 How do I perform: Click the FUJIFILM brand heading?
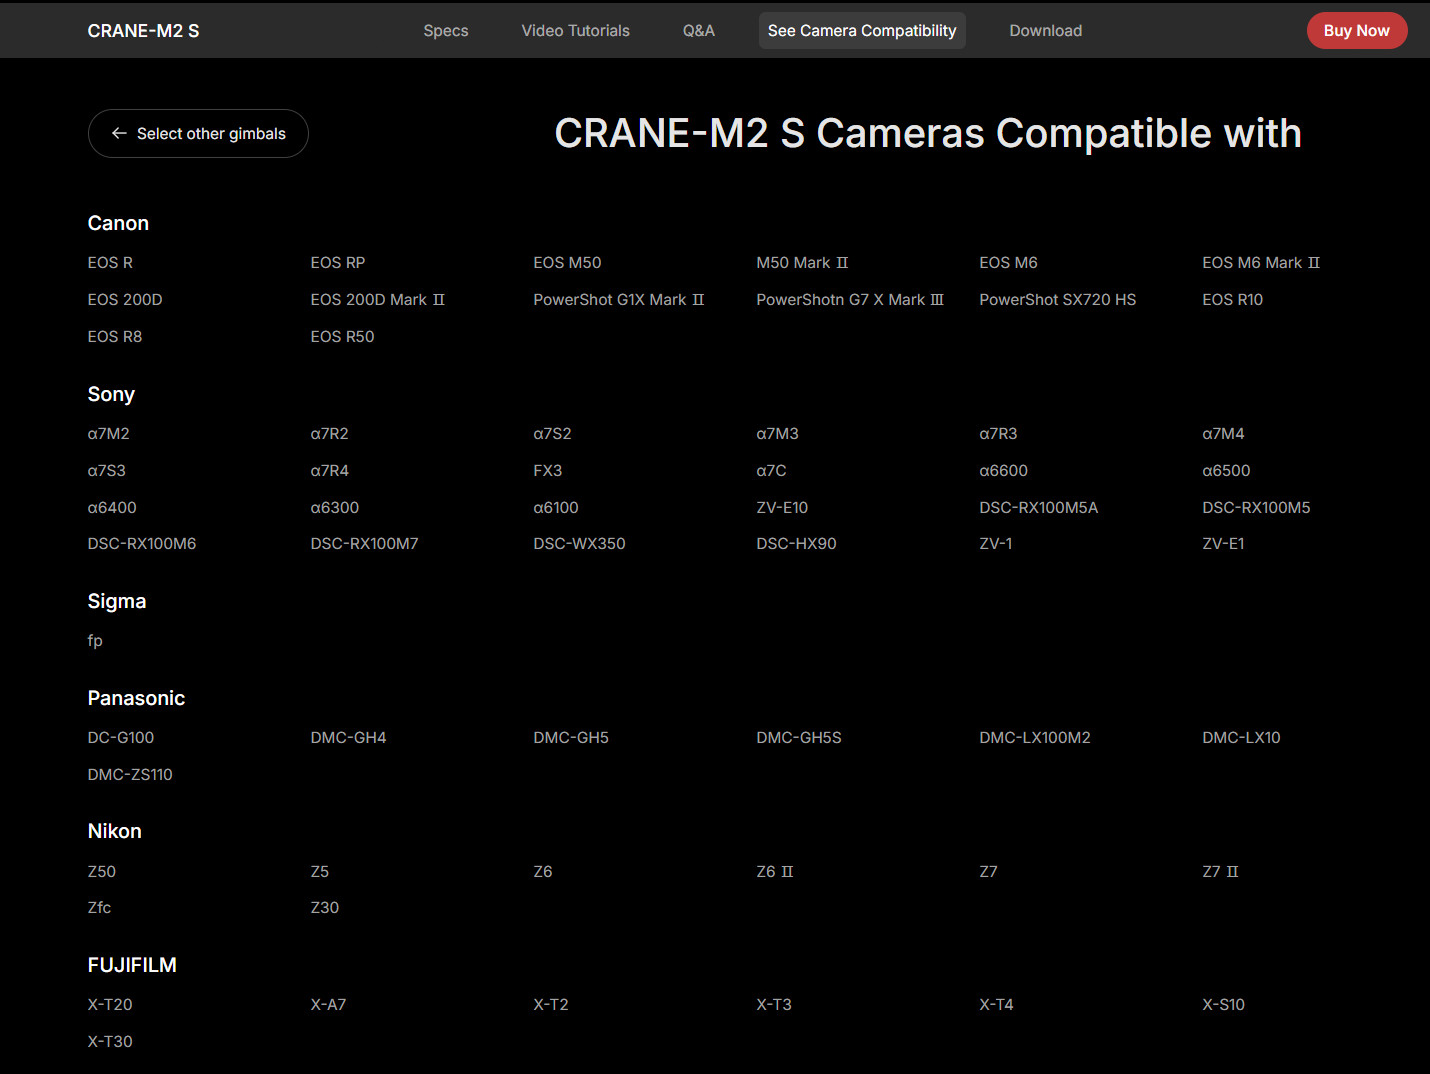pyautogui.click(x=132, y=966)
